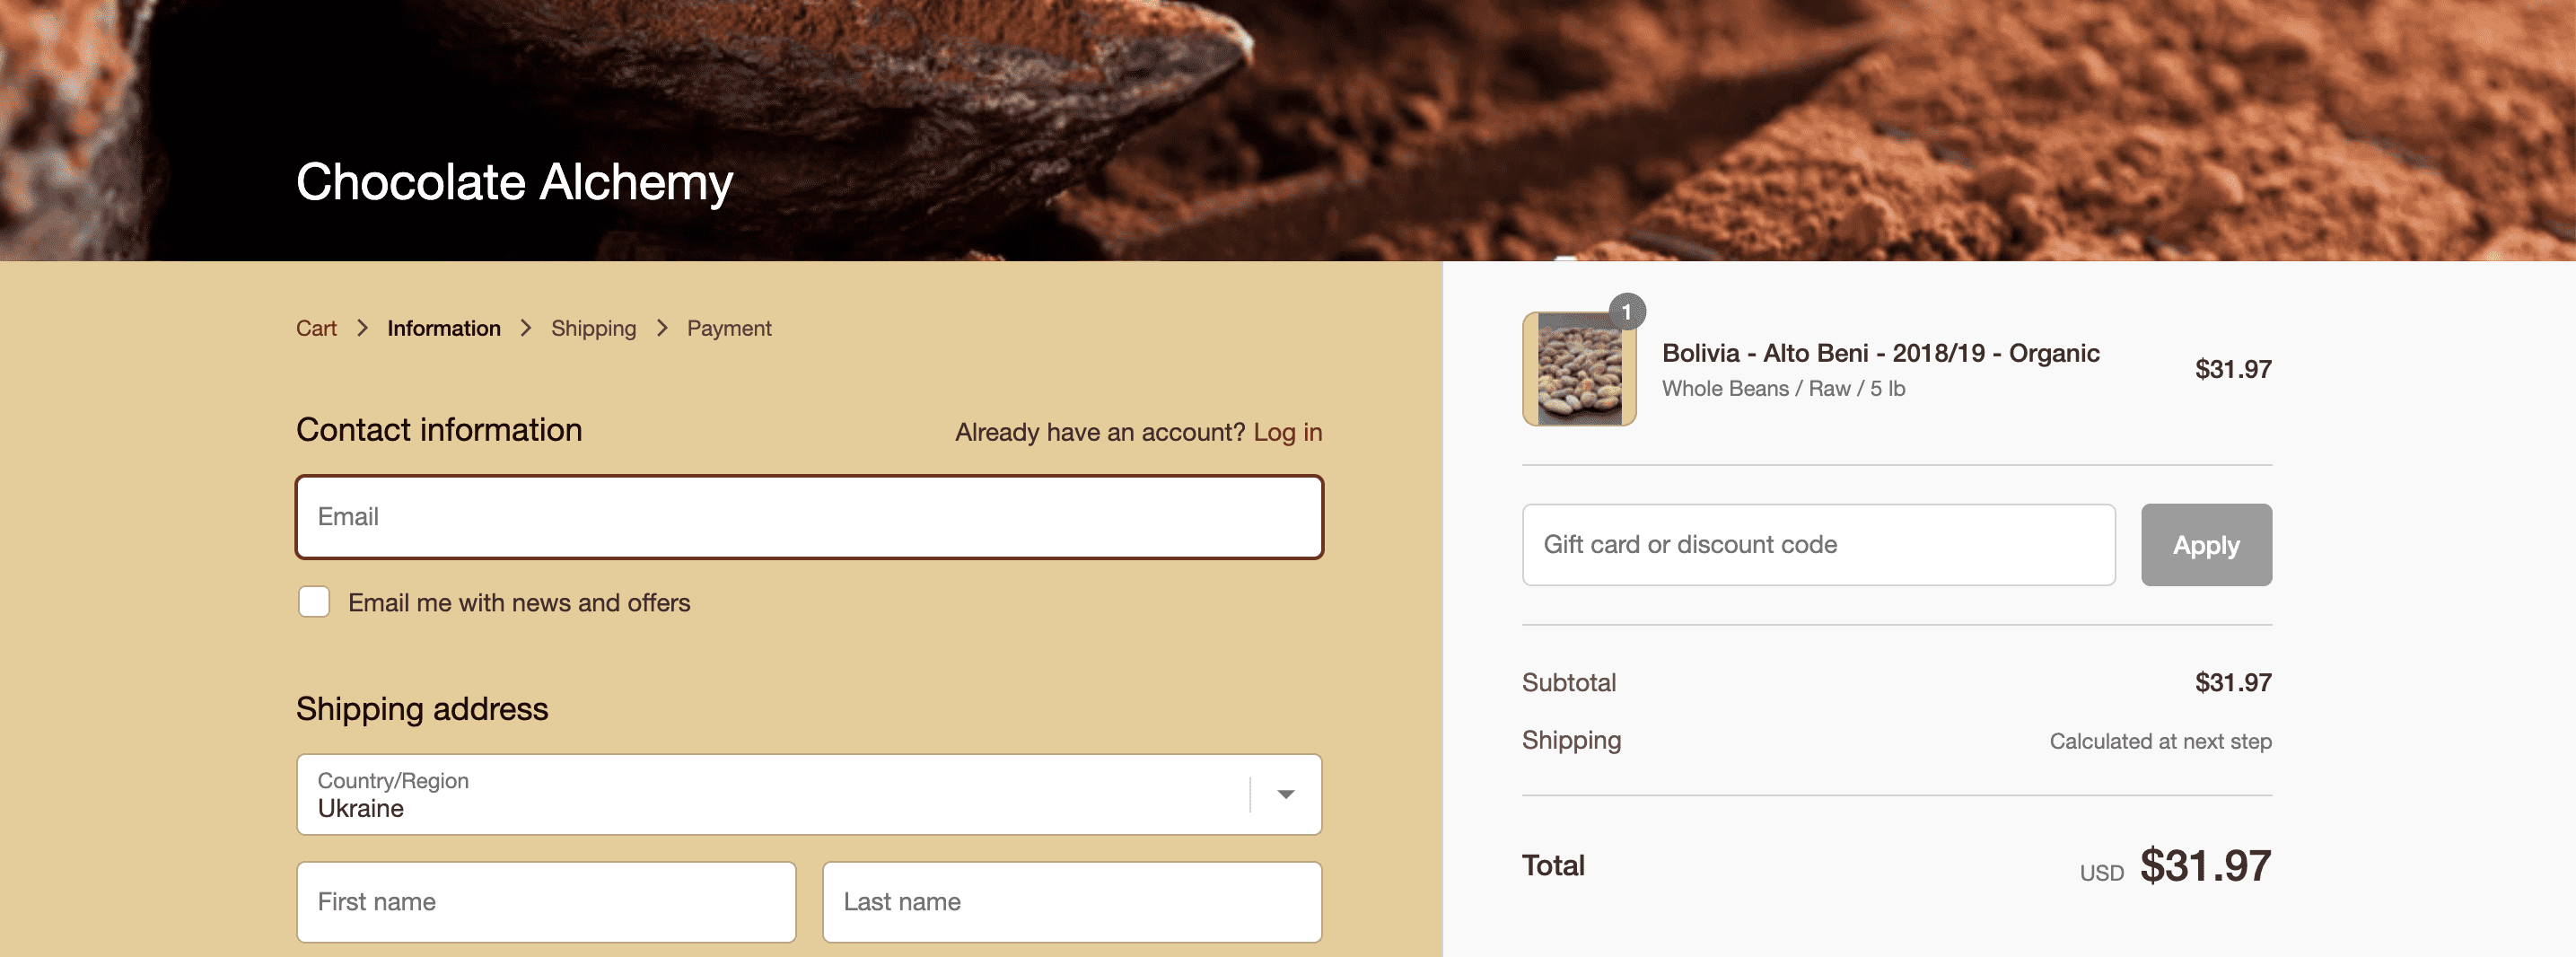
Task: Select the Information breadcrumb step
Action: (443, 328)
